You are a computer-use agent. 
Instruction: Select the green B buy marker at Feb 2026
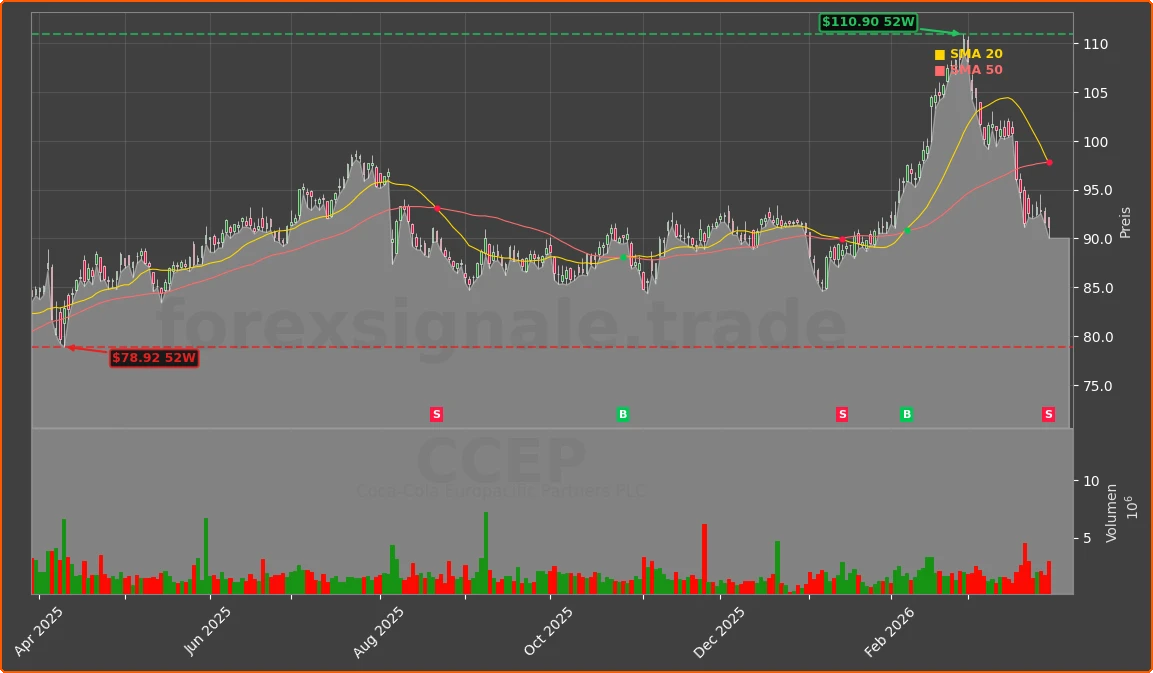(907, 415)
